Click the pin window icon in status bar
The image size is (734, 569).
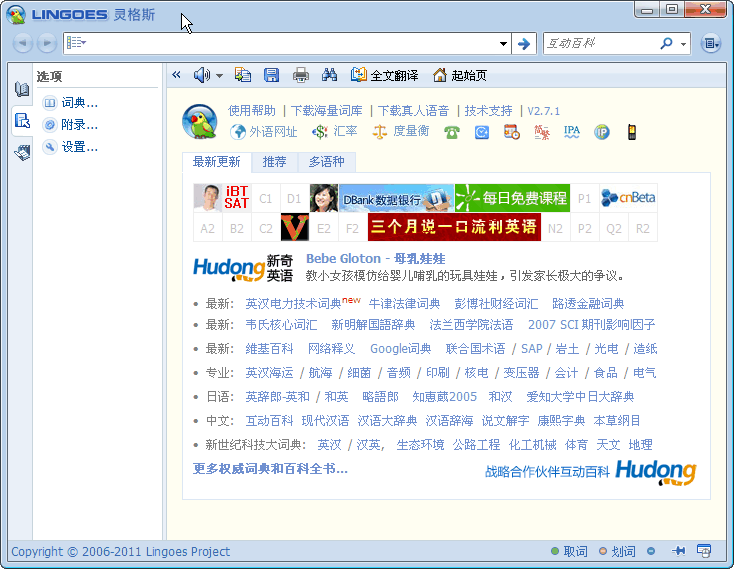[678, 551]
